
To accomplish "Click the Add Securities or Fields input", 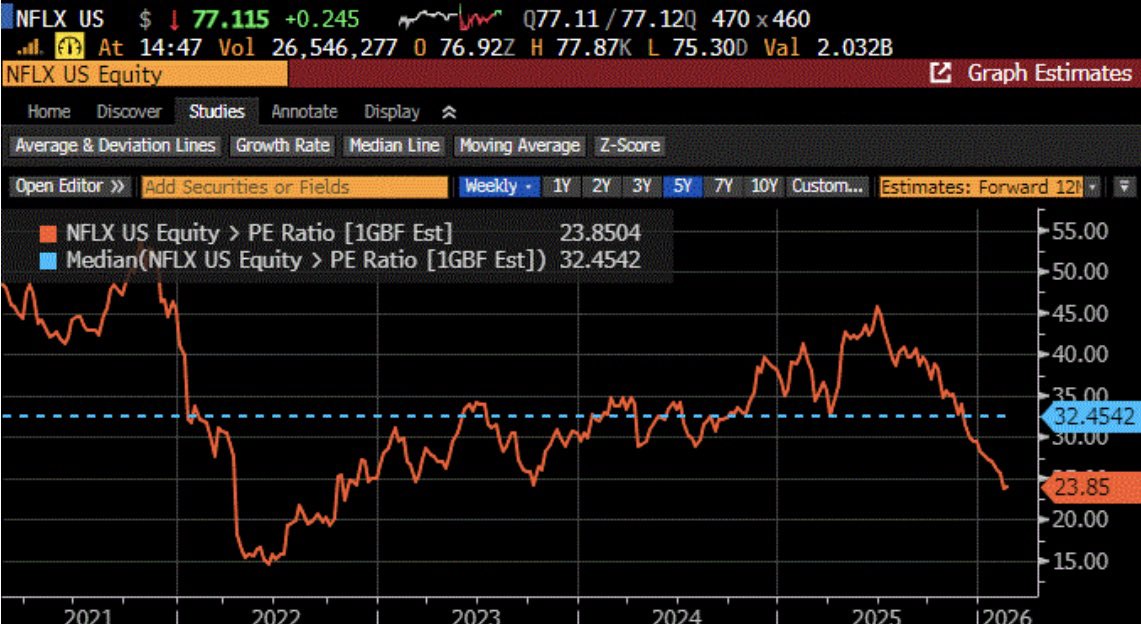I will [x=294, y=186].
